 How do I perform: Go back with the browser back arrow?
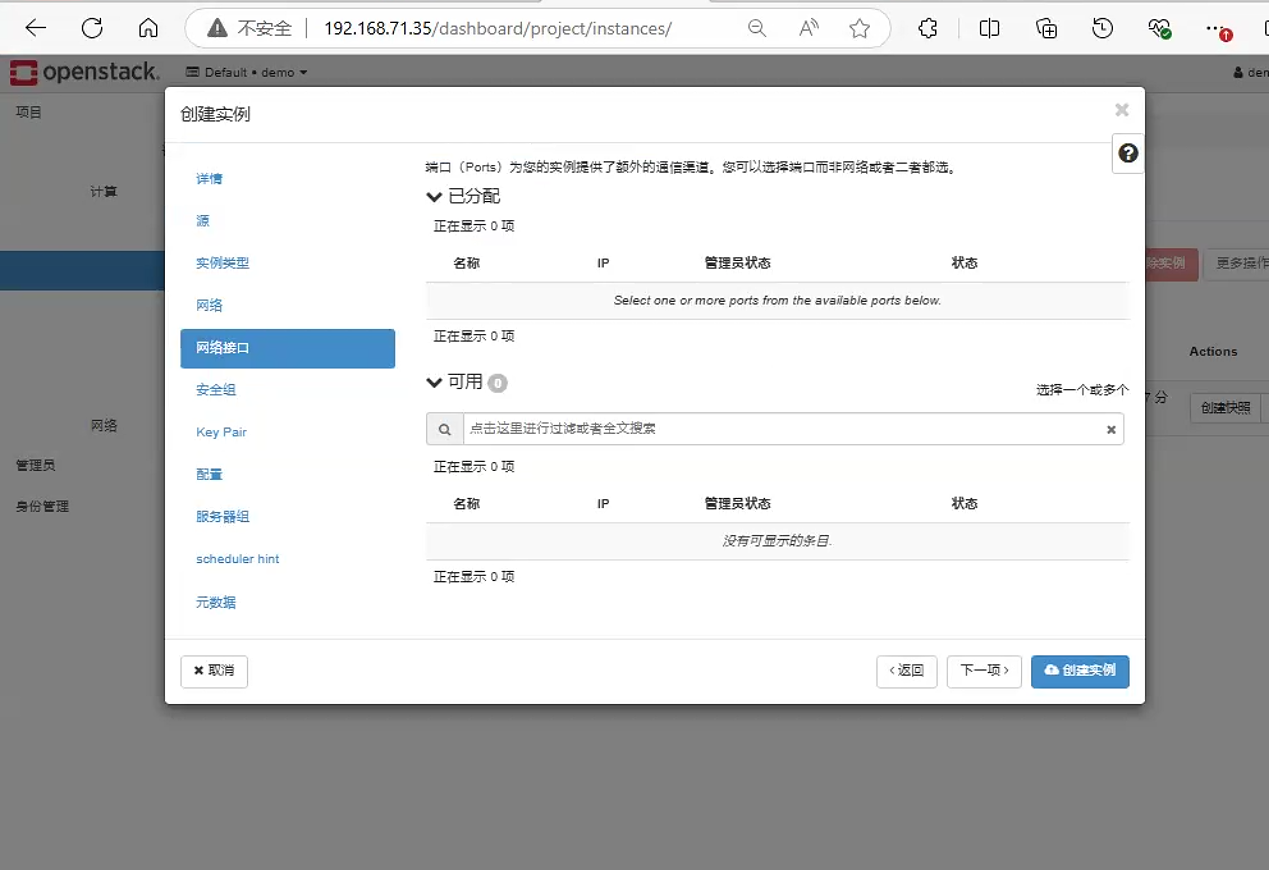(36, 29)
